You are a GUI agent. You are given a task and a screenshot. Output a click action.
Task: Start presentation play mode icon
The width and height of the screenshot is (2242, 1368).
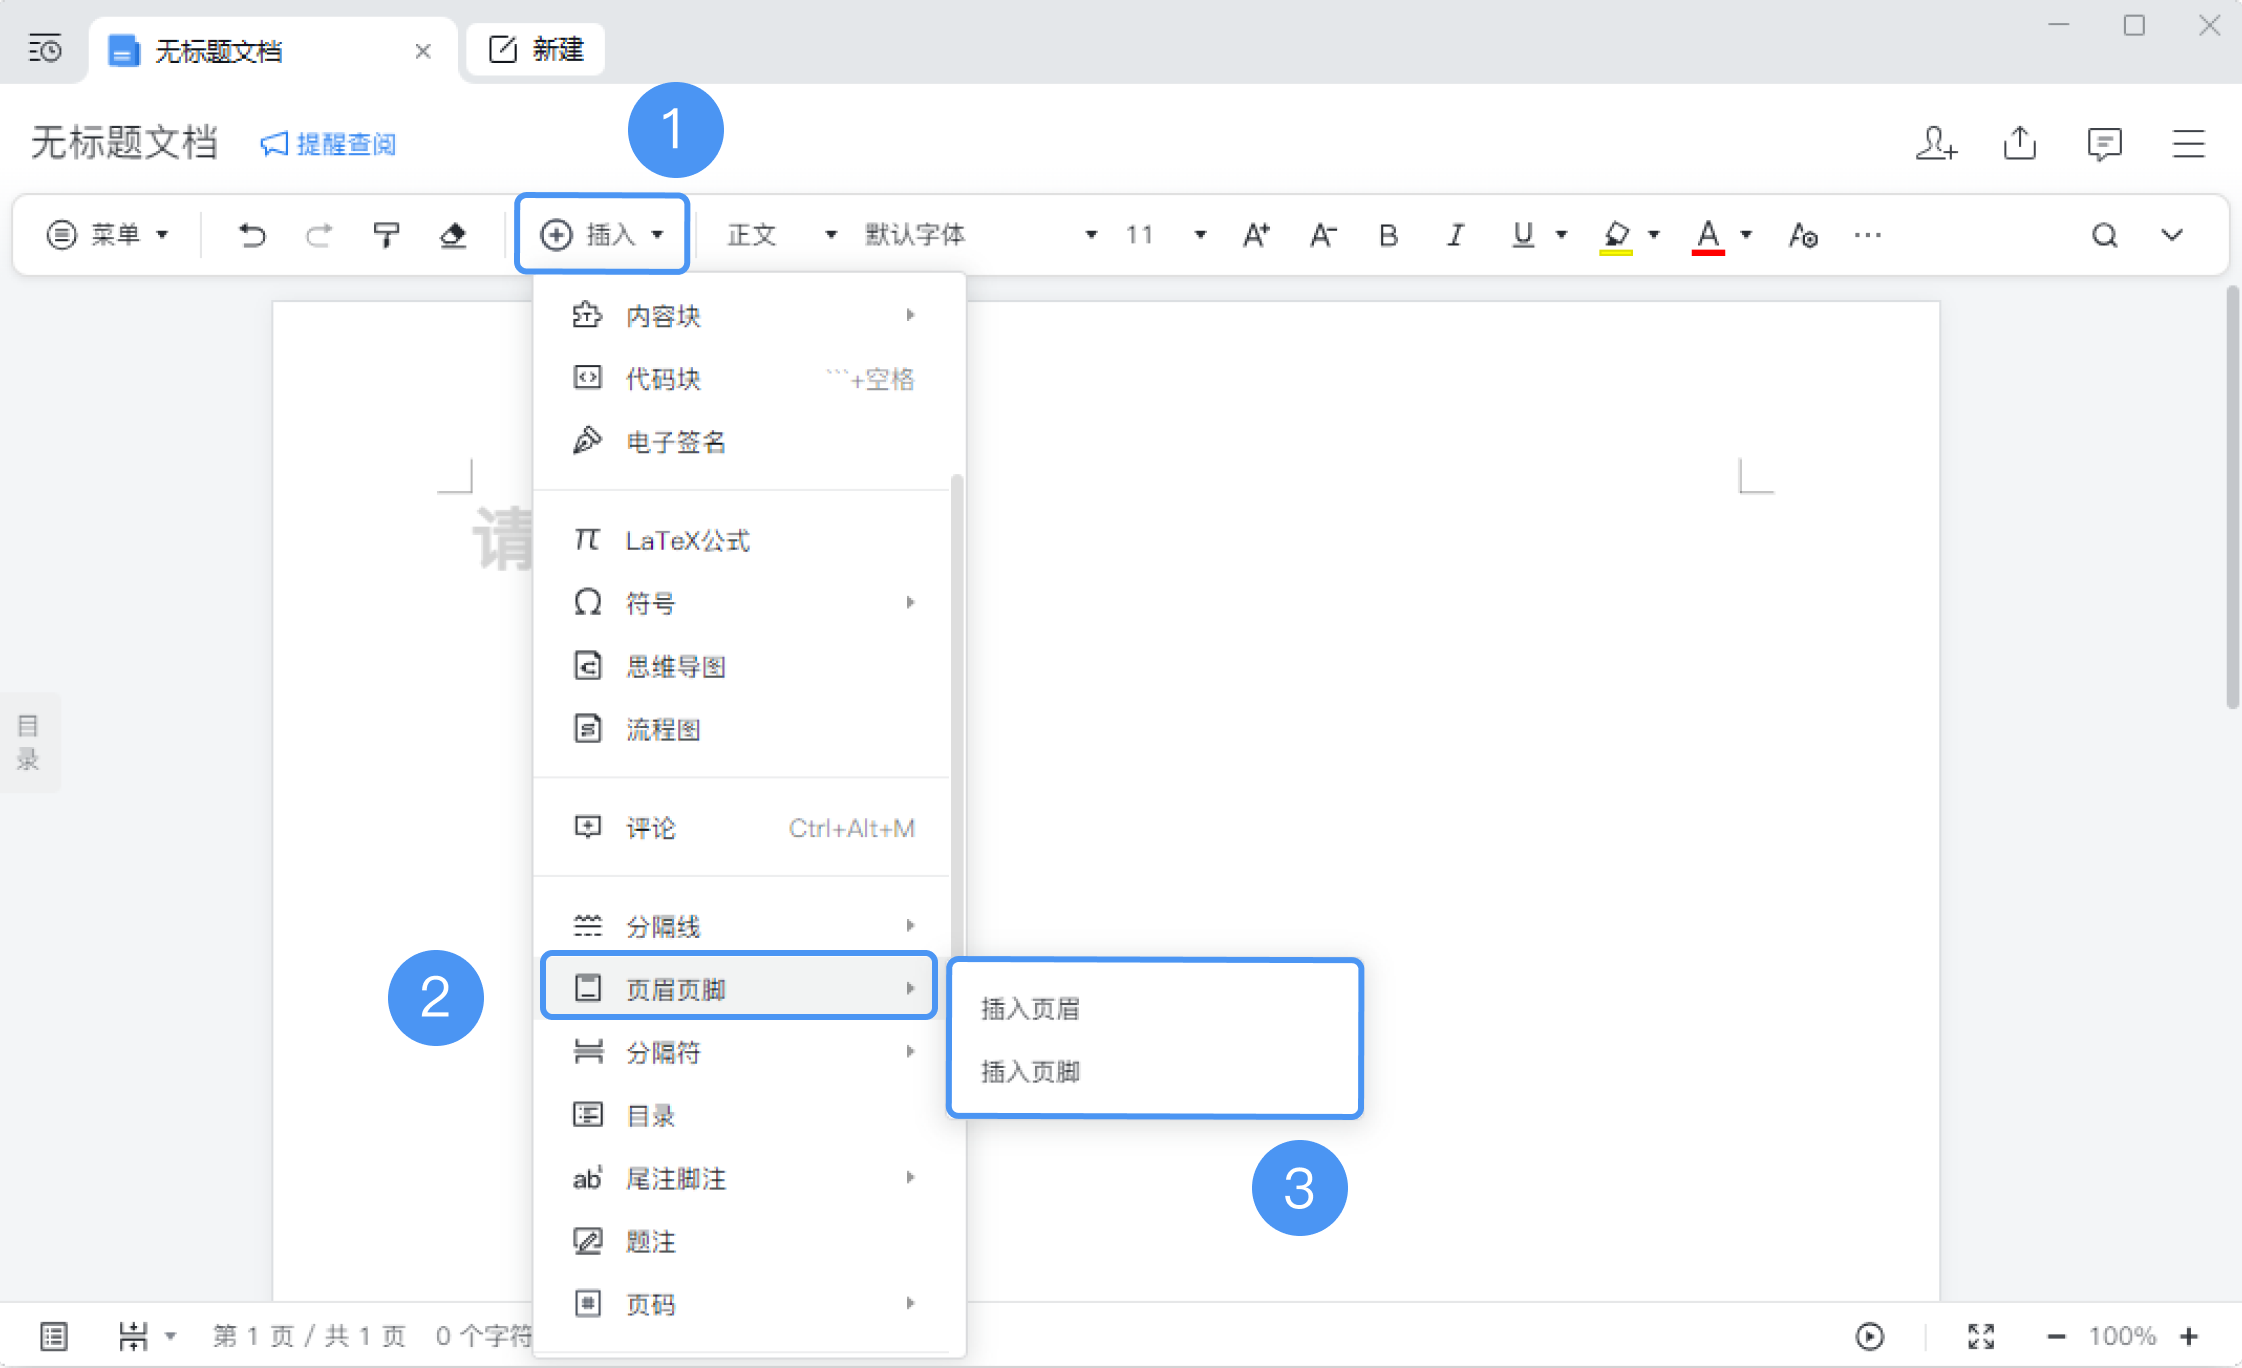click(x=1869, y=1336)
